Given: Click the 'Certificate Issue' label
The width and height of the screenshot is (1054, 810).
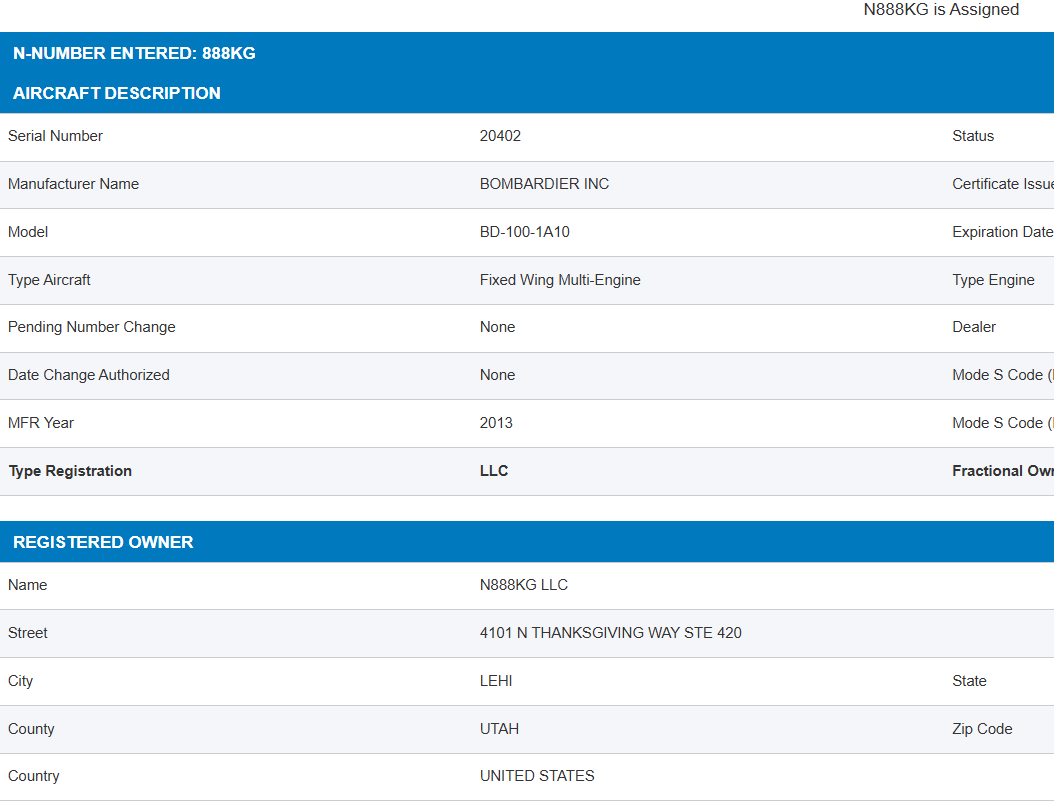Looking at the screenshot, I should point(1003,184).
